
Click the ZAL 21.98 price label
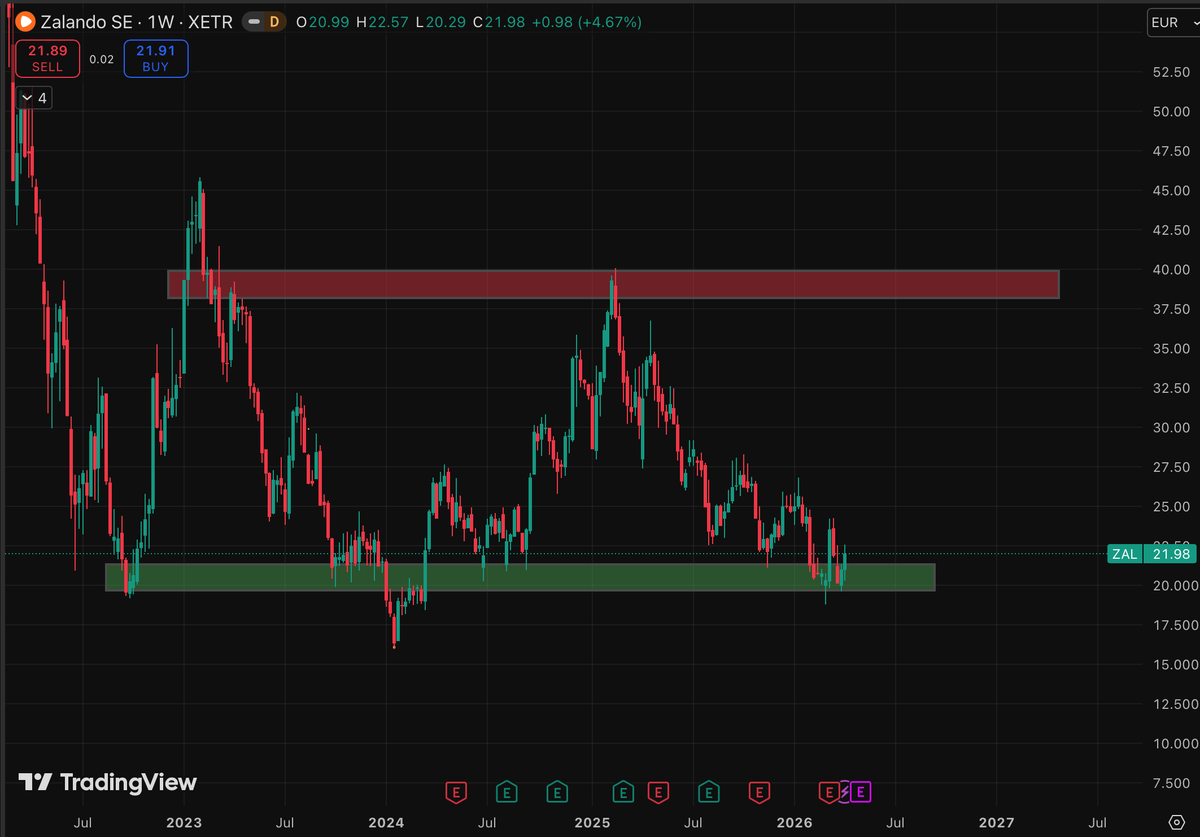pos(1151,554)
